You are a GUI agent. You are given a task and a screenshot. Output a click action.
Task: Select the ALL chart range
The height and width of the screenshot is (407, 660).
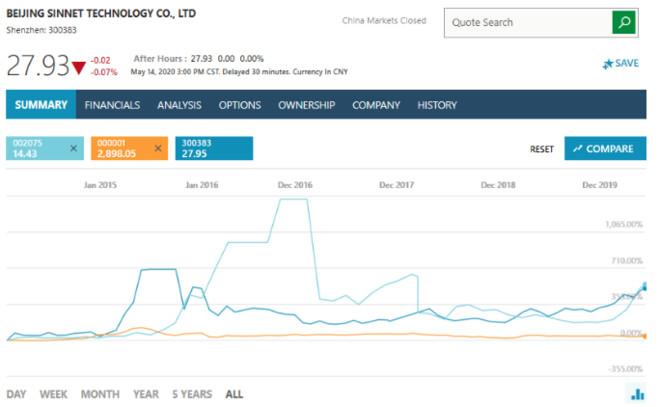tap(234, 394)
